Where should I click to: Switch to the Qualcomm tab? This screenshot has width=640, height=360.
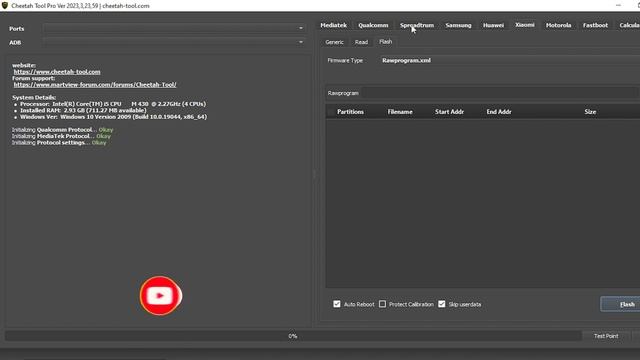[x=373, y=25]
